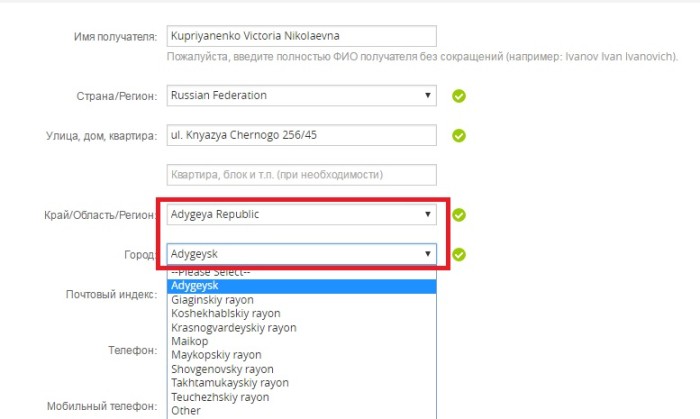
Task: Pick Krasnogvardeyskiy rayon from the list
Action: [301, 327]
